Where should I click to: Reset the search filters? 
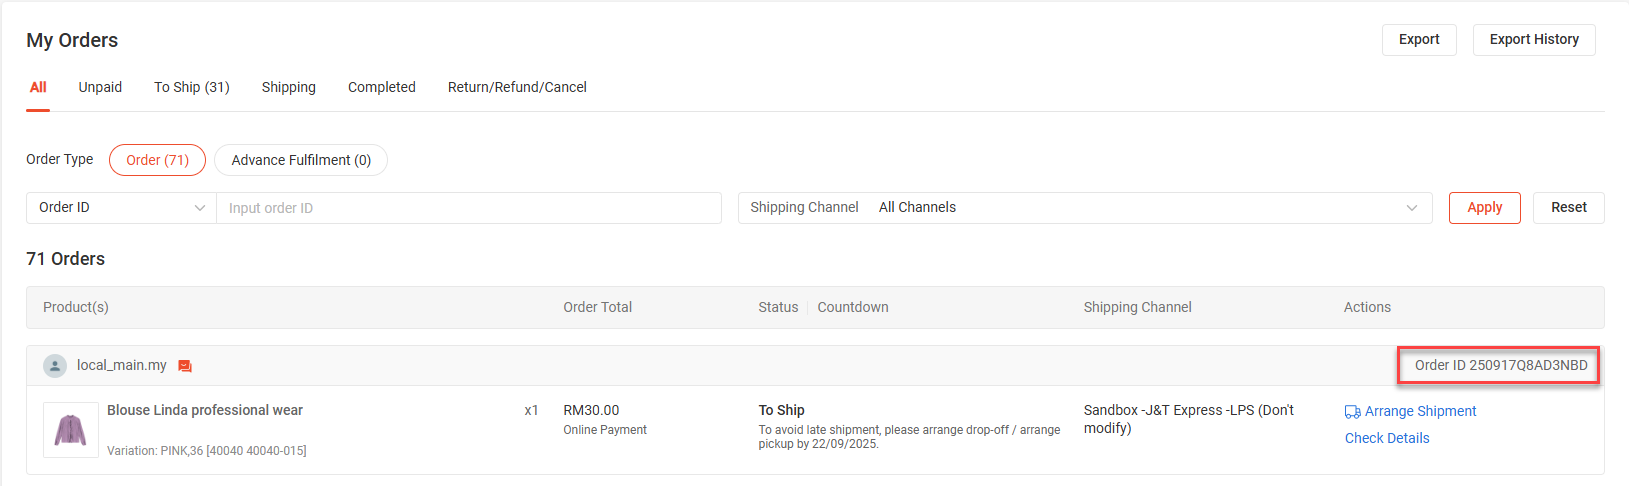1568,208
